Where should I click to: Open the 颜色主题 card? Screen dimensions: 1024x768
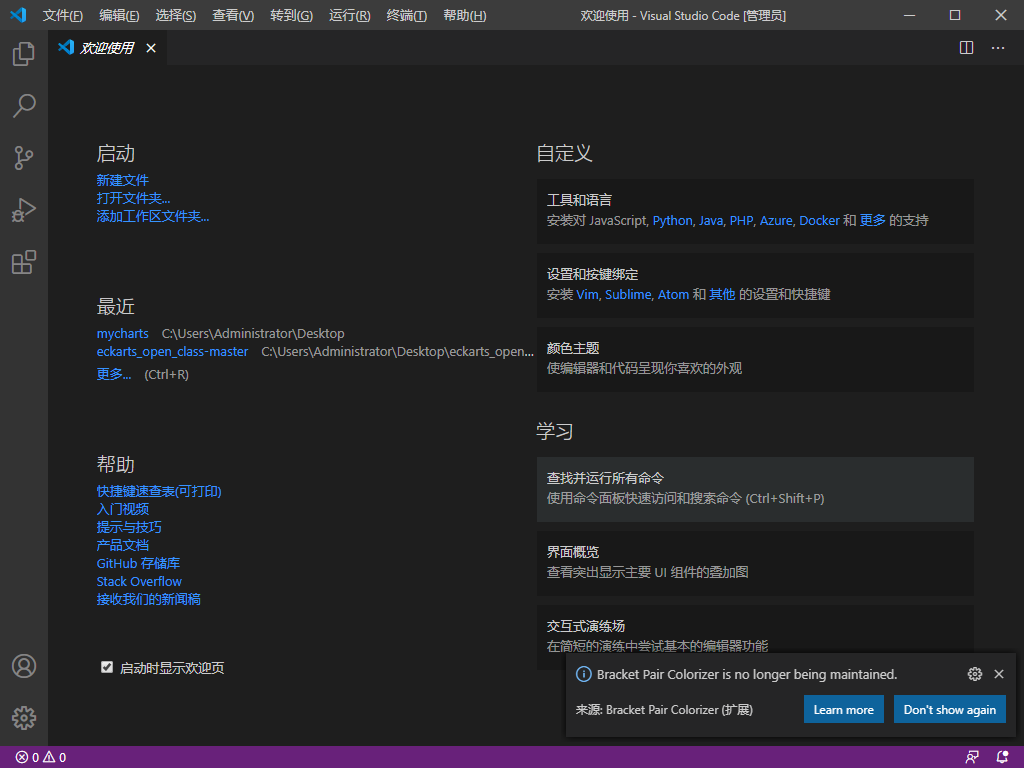[755, 359]
